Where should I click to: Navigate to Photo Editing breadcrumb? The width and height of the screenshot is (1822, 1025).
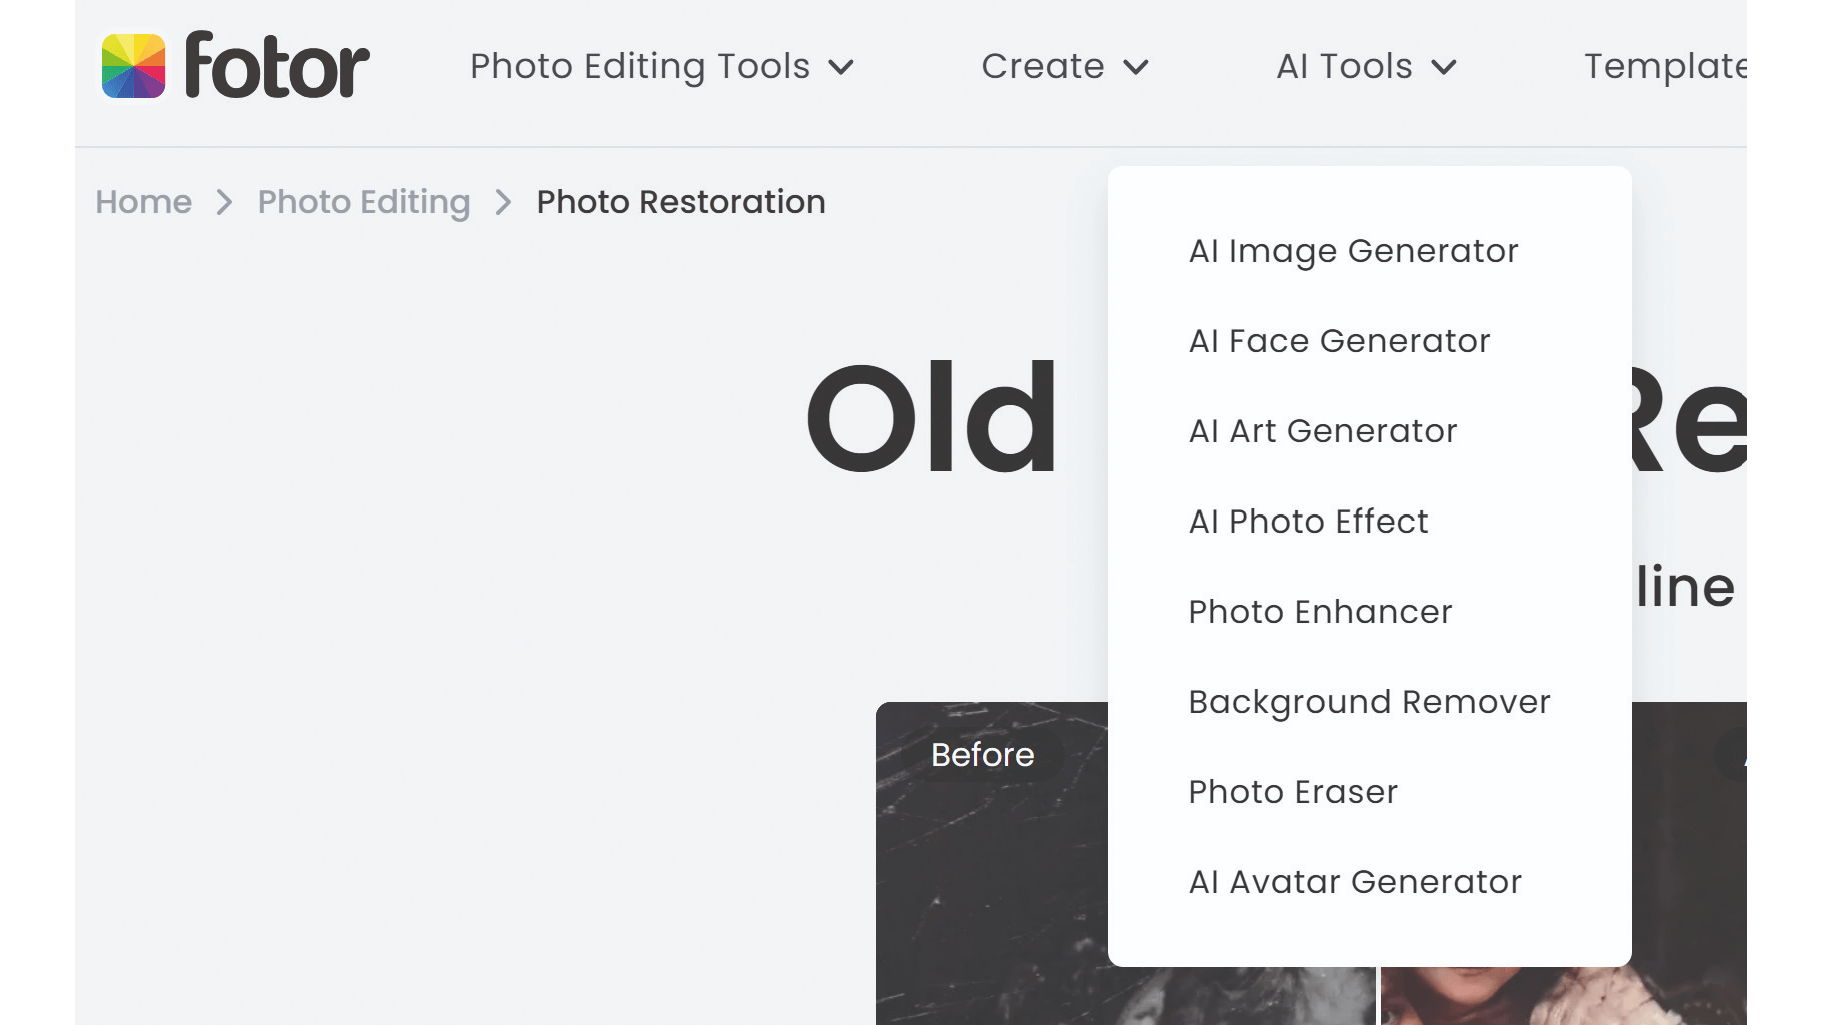pyautogui.click(x=364, y=202)
